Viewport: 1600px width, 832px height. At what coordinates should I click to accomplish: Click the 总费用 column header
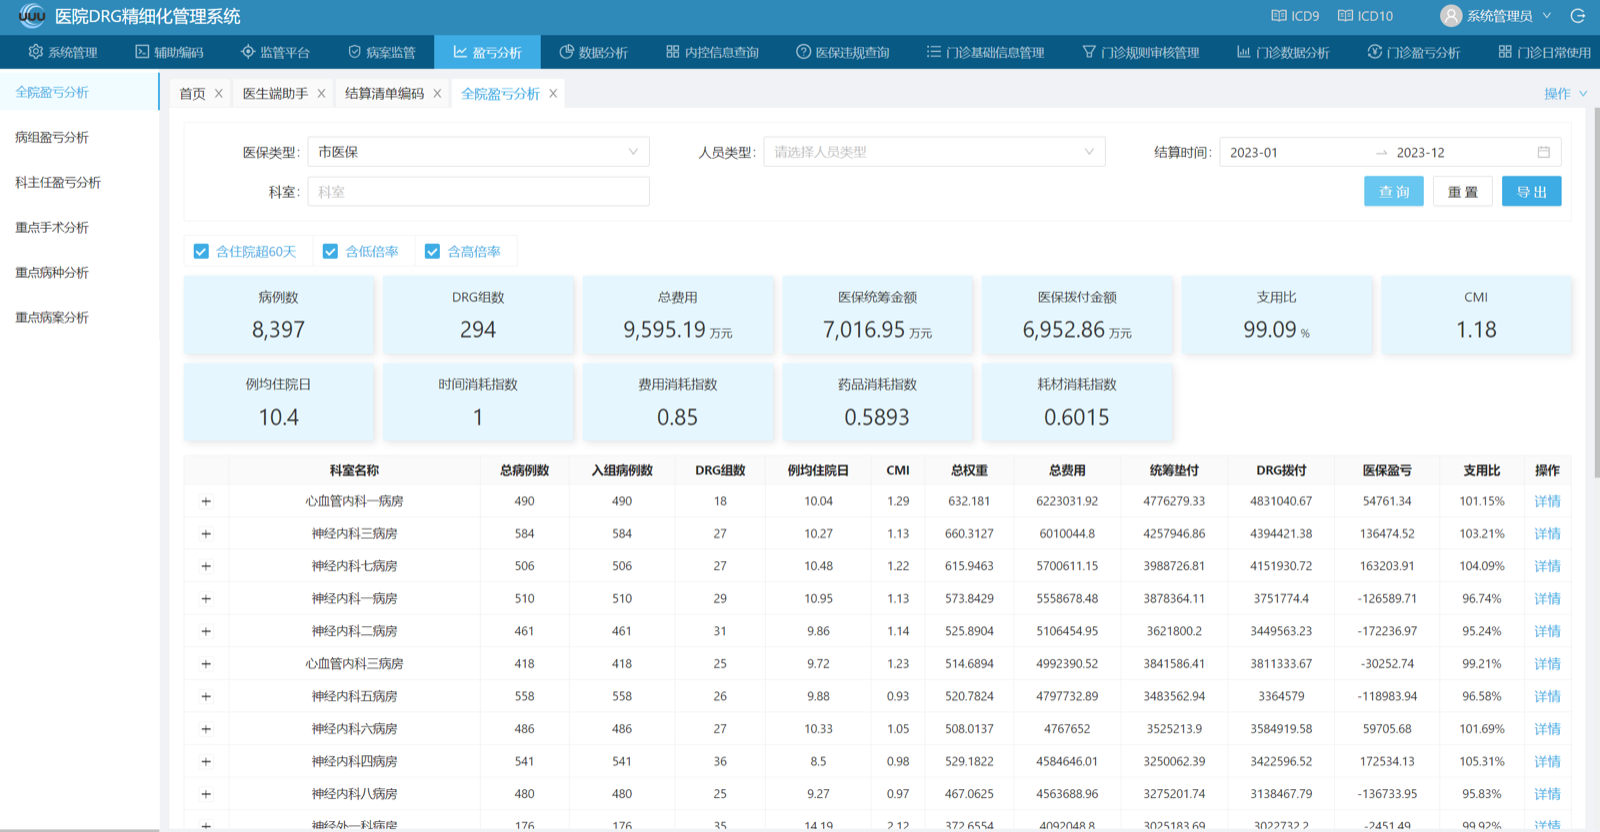[x=1067, y=470]
